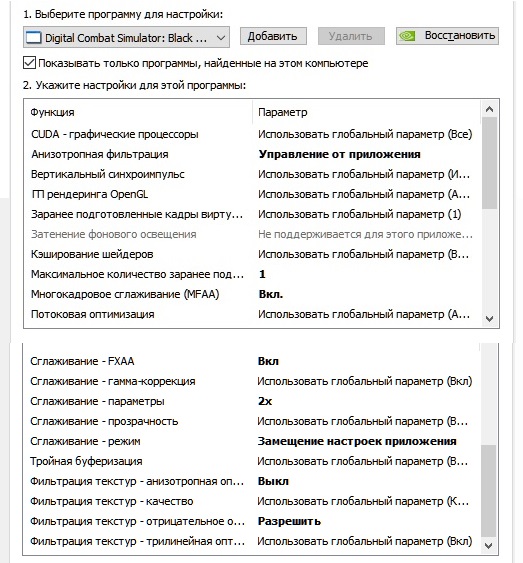Select 'Сглаживание - прозрачность' row

pyautogui.click(x=252, y=421)
